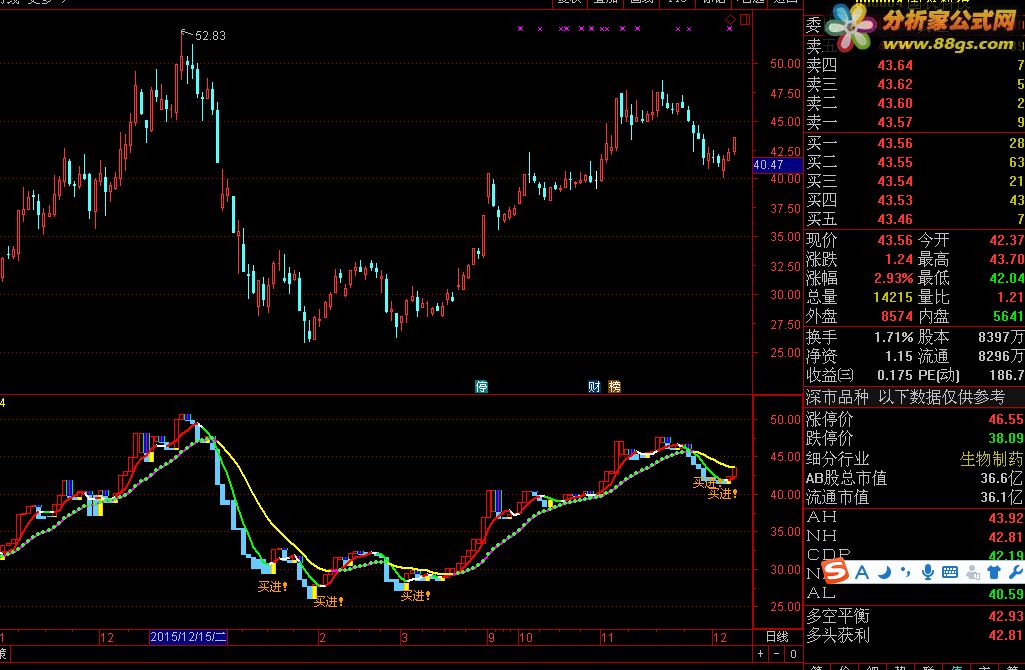Click the 买进 signal near the last 12 axis mark
Screen dimensions: 1025x670
[722, 494]
